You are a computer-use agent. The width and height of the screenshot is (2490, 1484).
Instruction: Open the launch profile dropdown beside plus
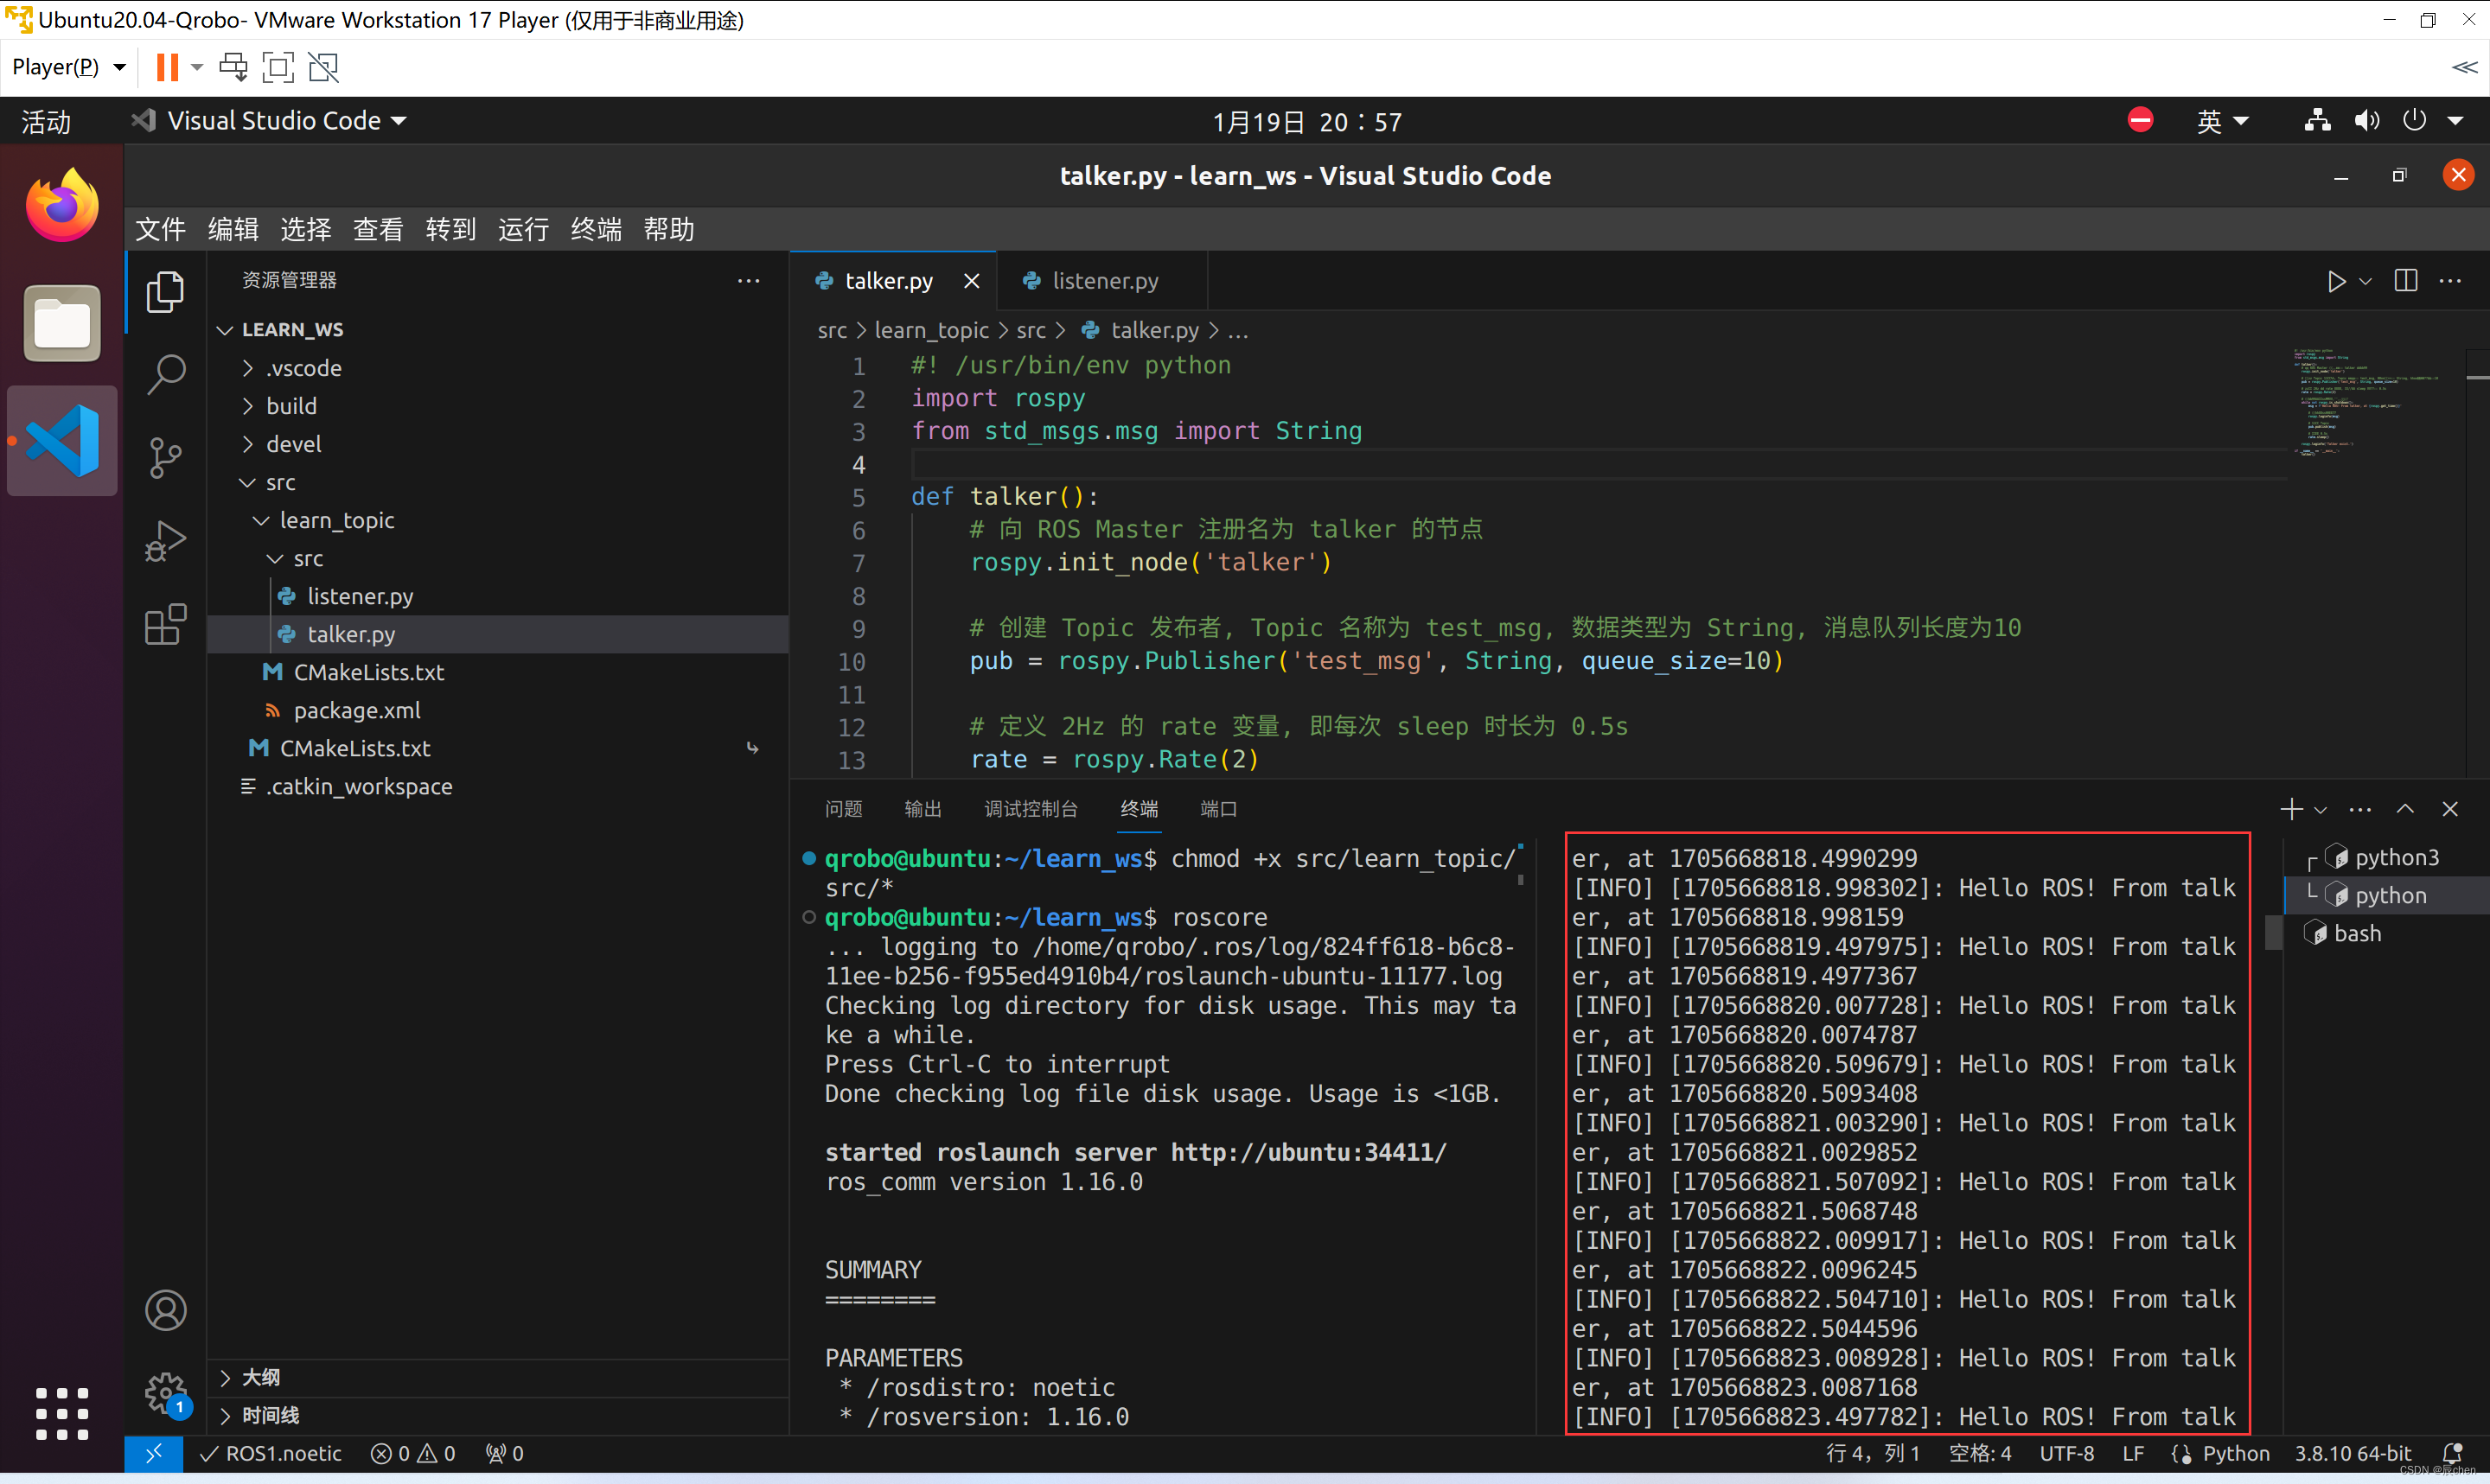2320,809
